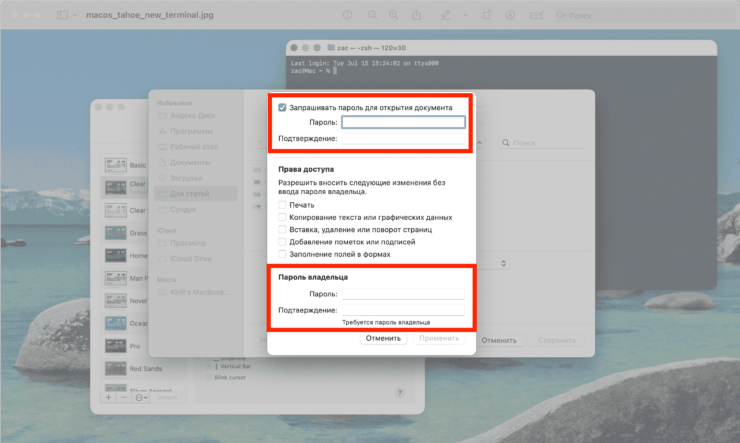Add a profile with the plus icon
The height and width of the screenshot is (443, 740).
click(108, 397)
